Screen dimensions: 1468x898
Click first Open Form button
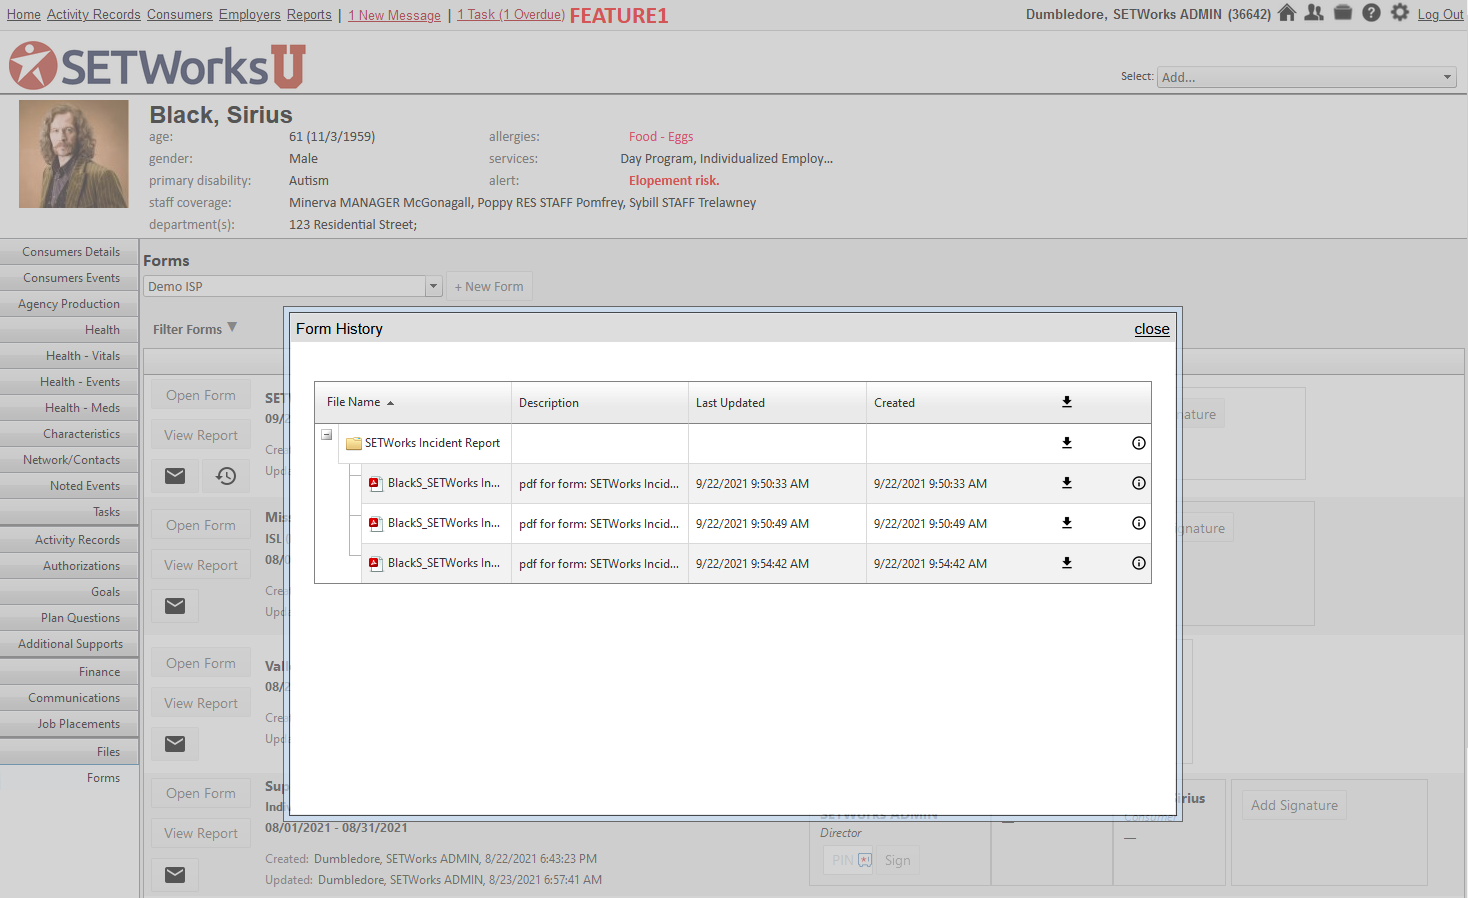pyautogui.click(x=201, y=395)
